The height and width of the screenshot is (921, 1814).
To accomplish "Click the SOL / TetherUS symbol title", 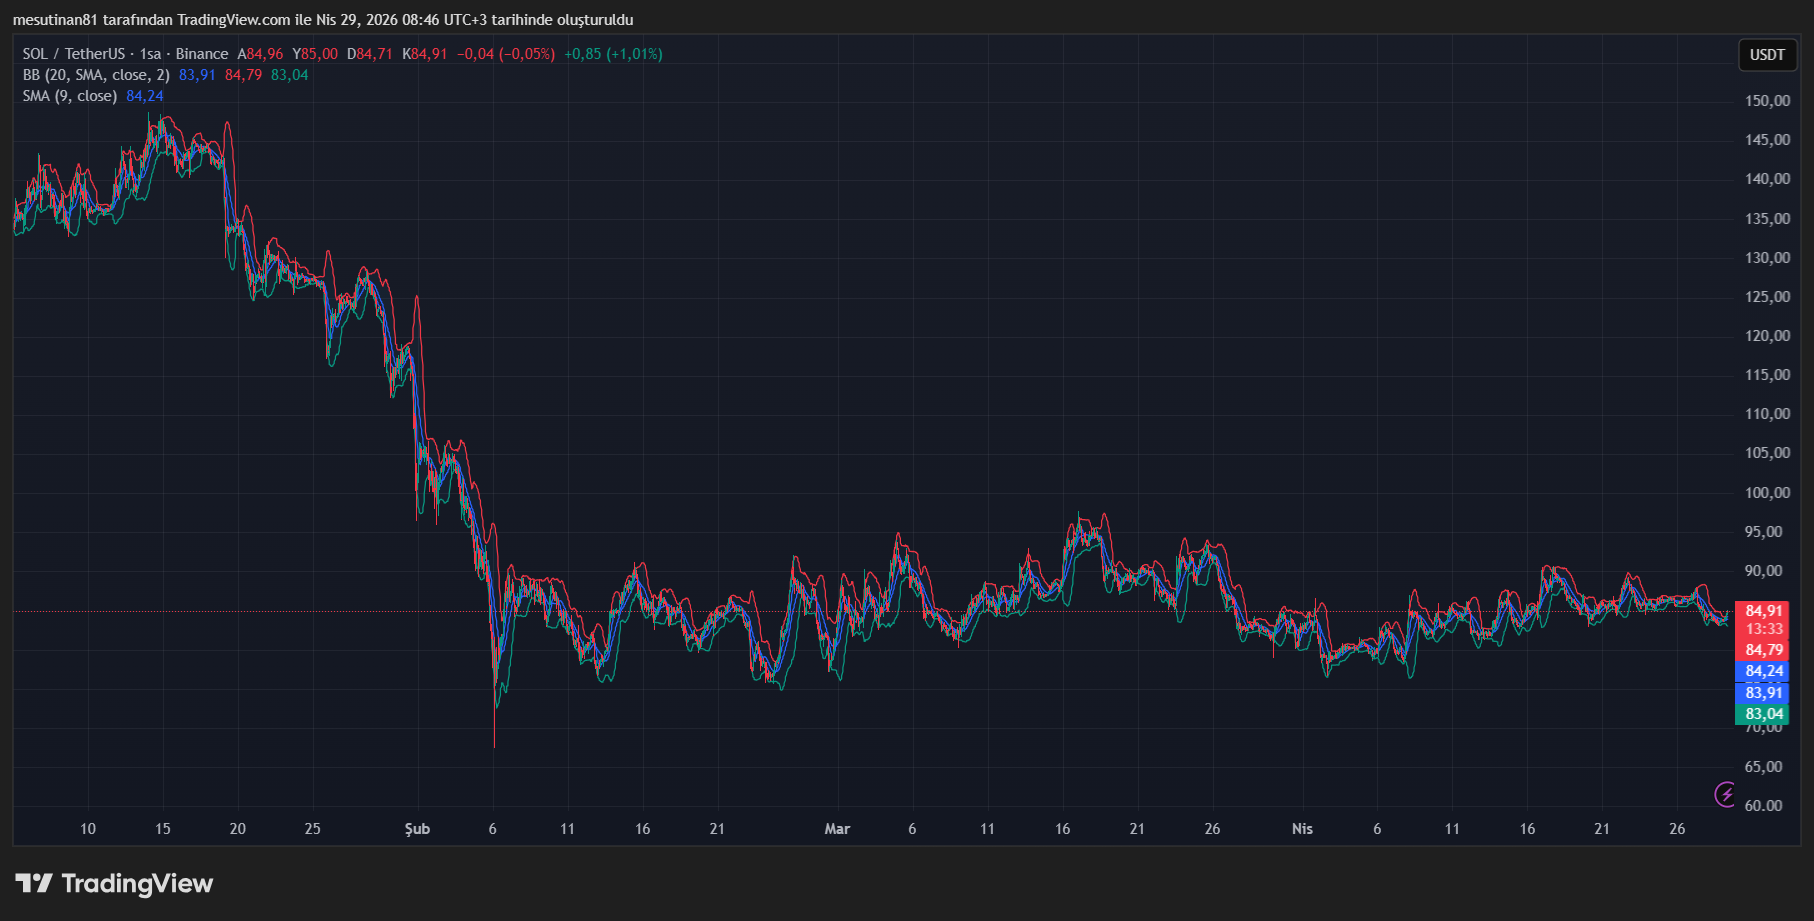I will (74, 54).
